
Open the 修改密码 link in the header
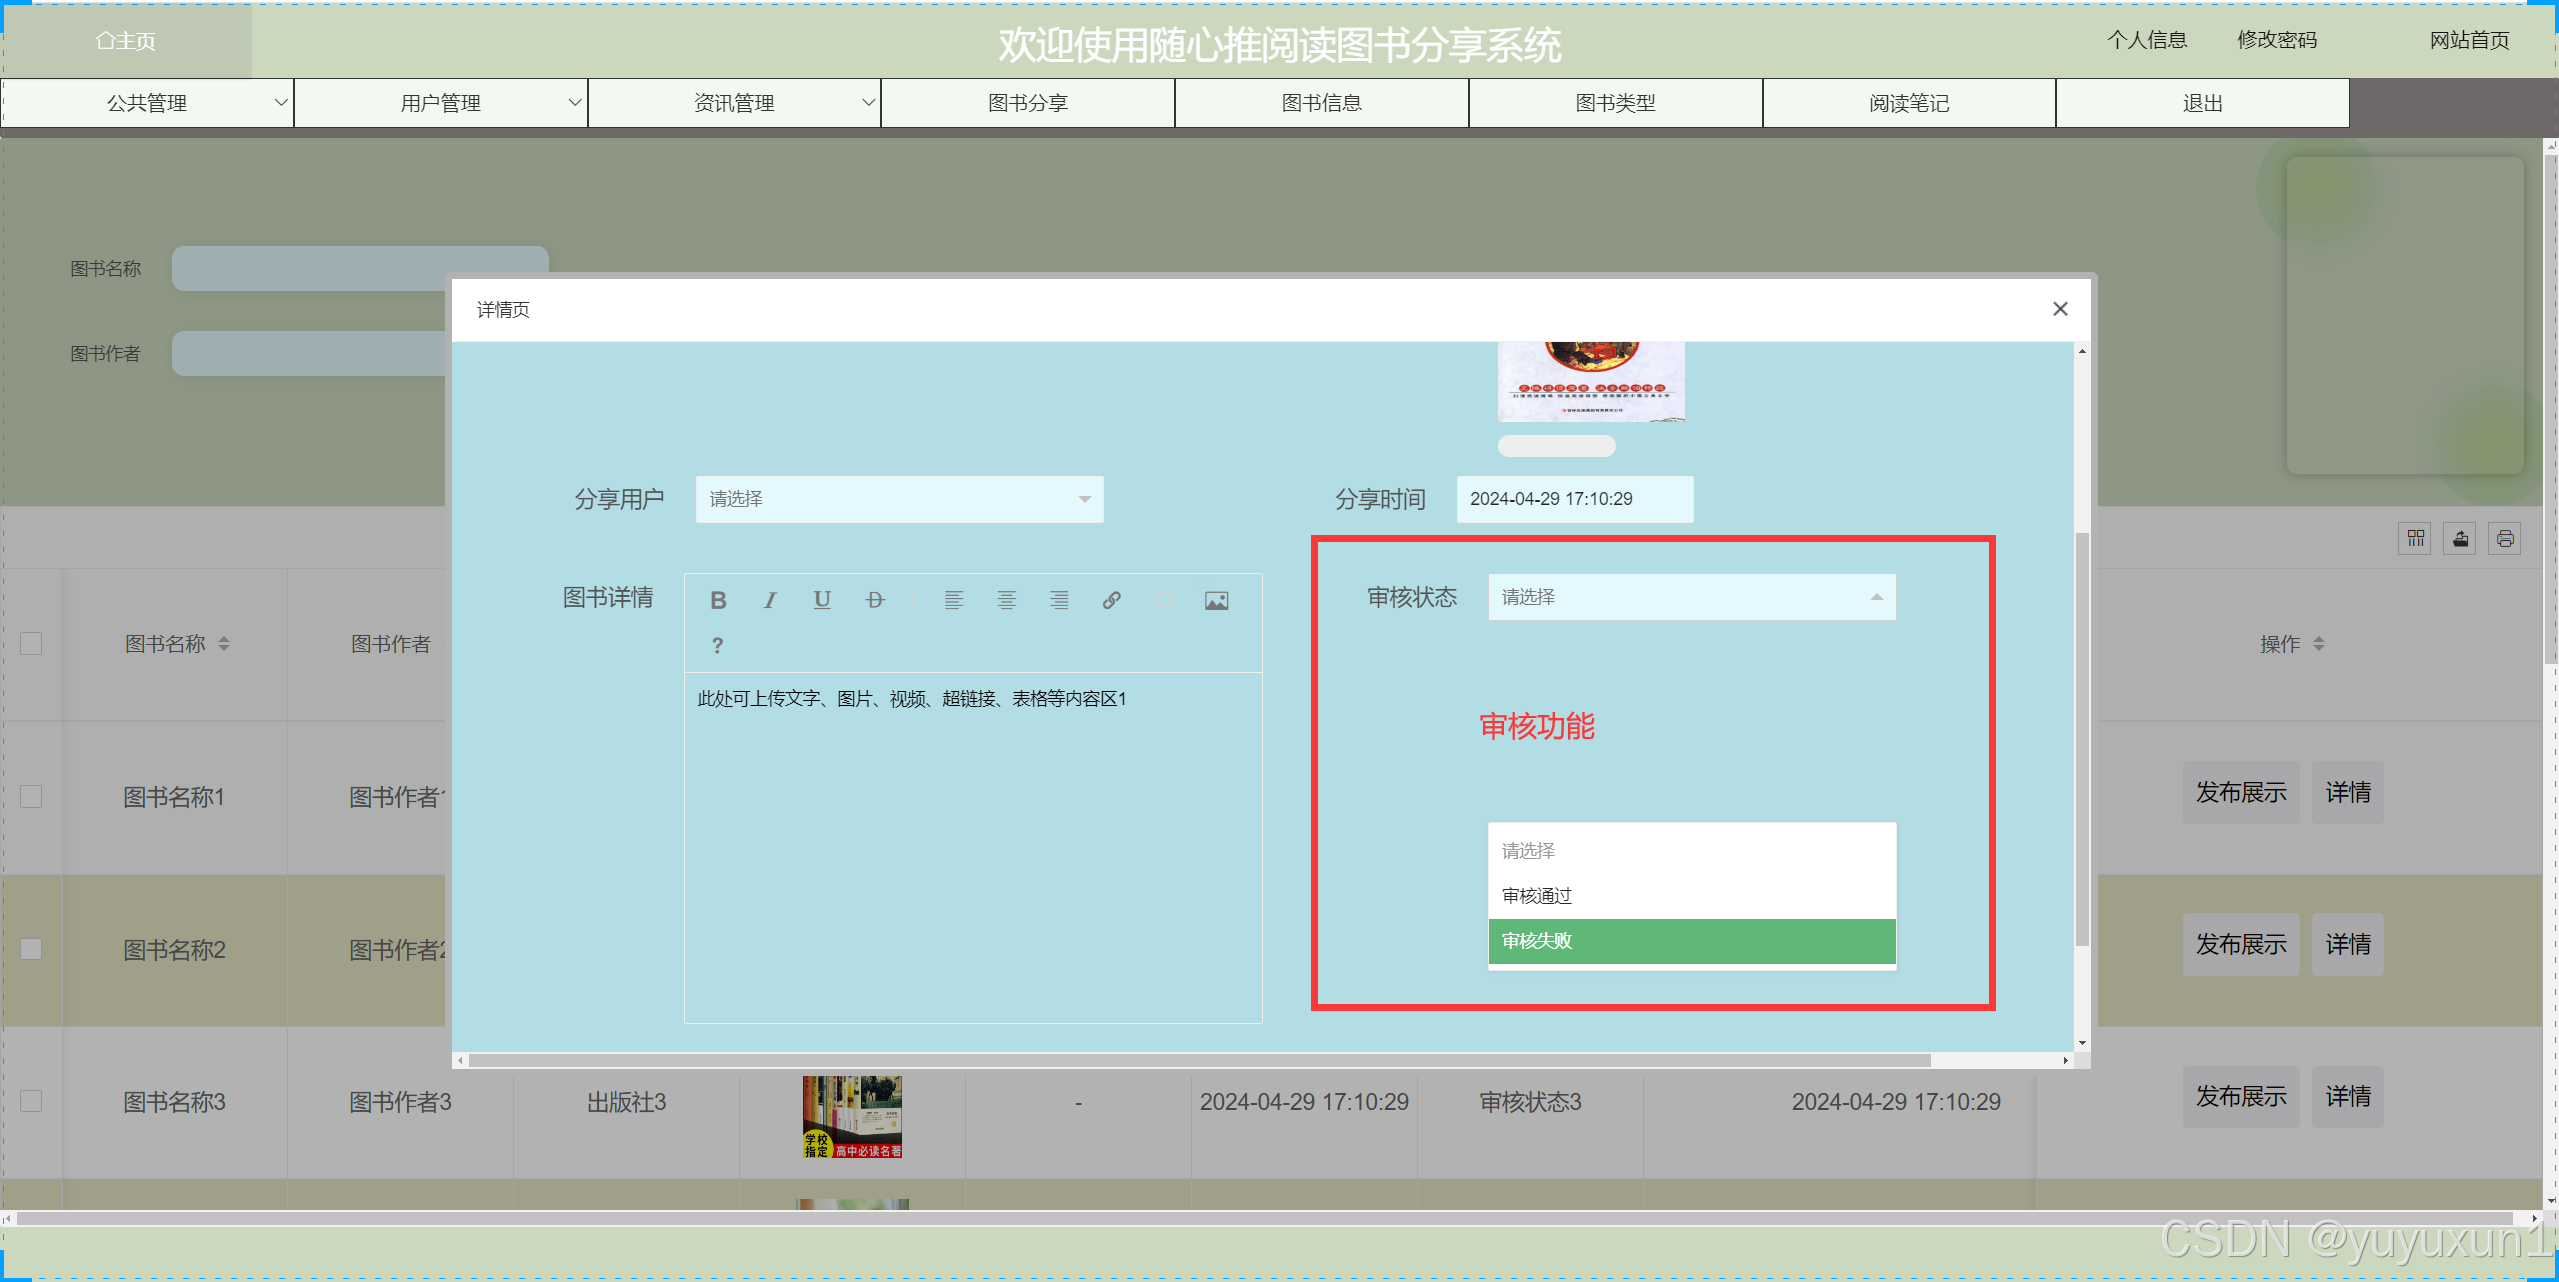[x=2276, y=40]
